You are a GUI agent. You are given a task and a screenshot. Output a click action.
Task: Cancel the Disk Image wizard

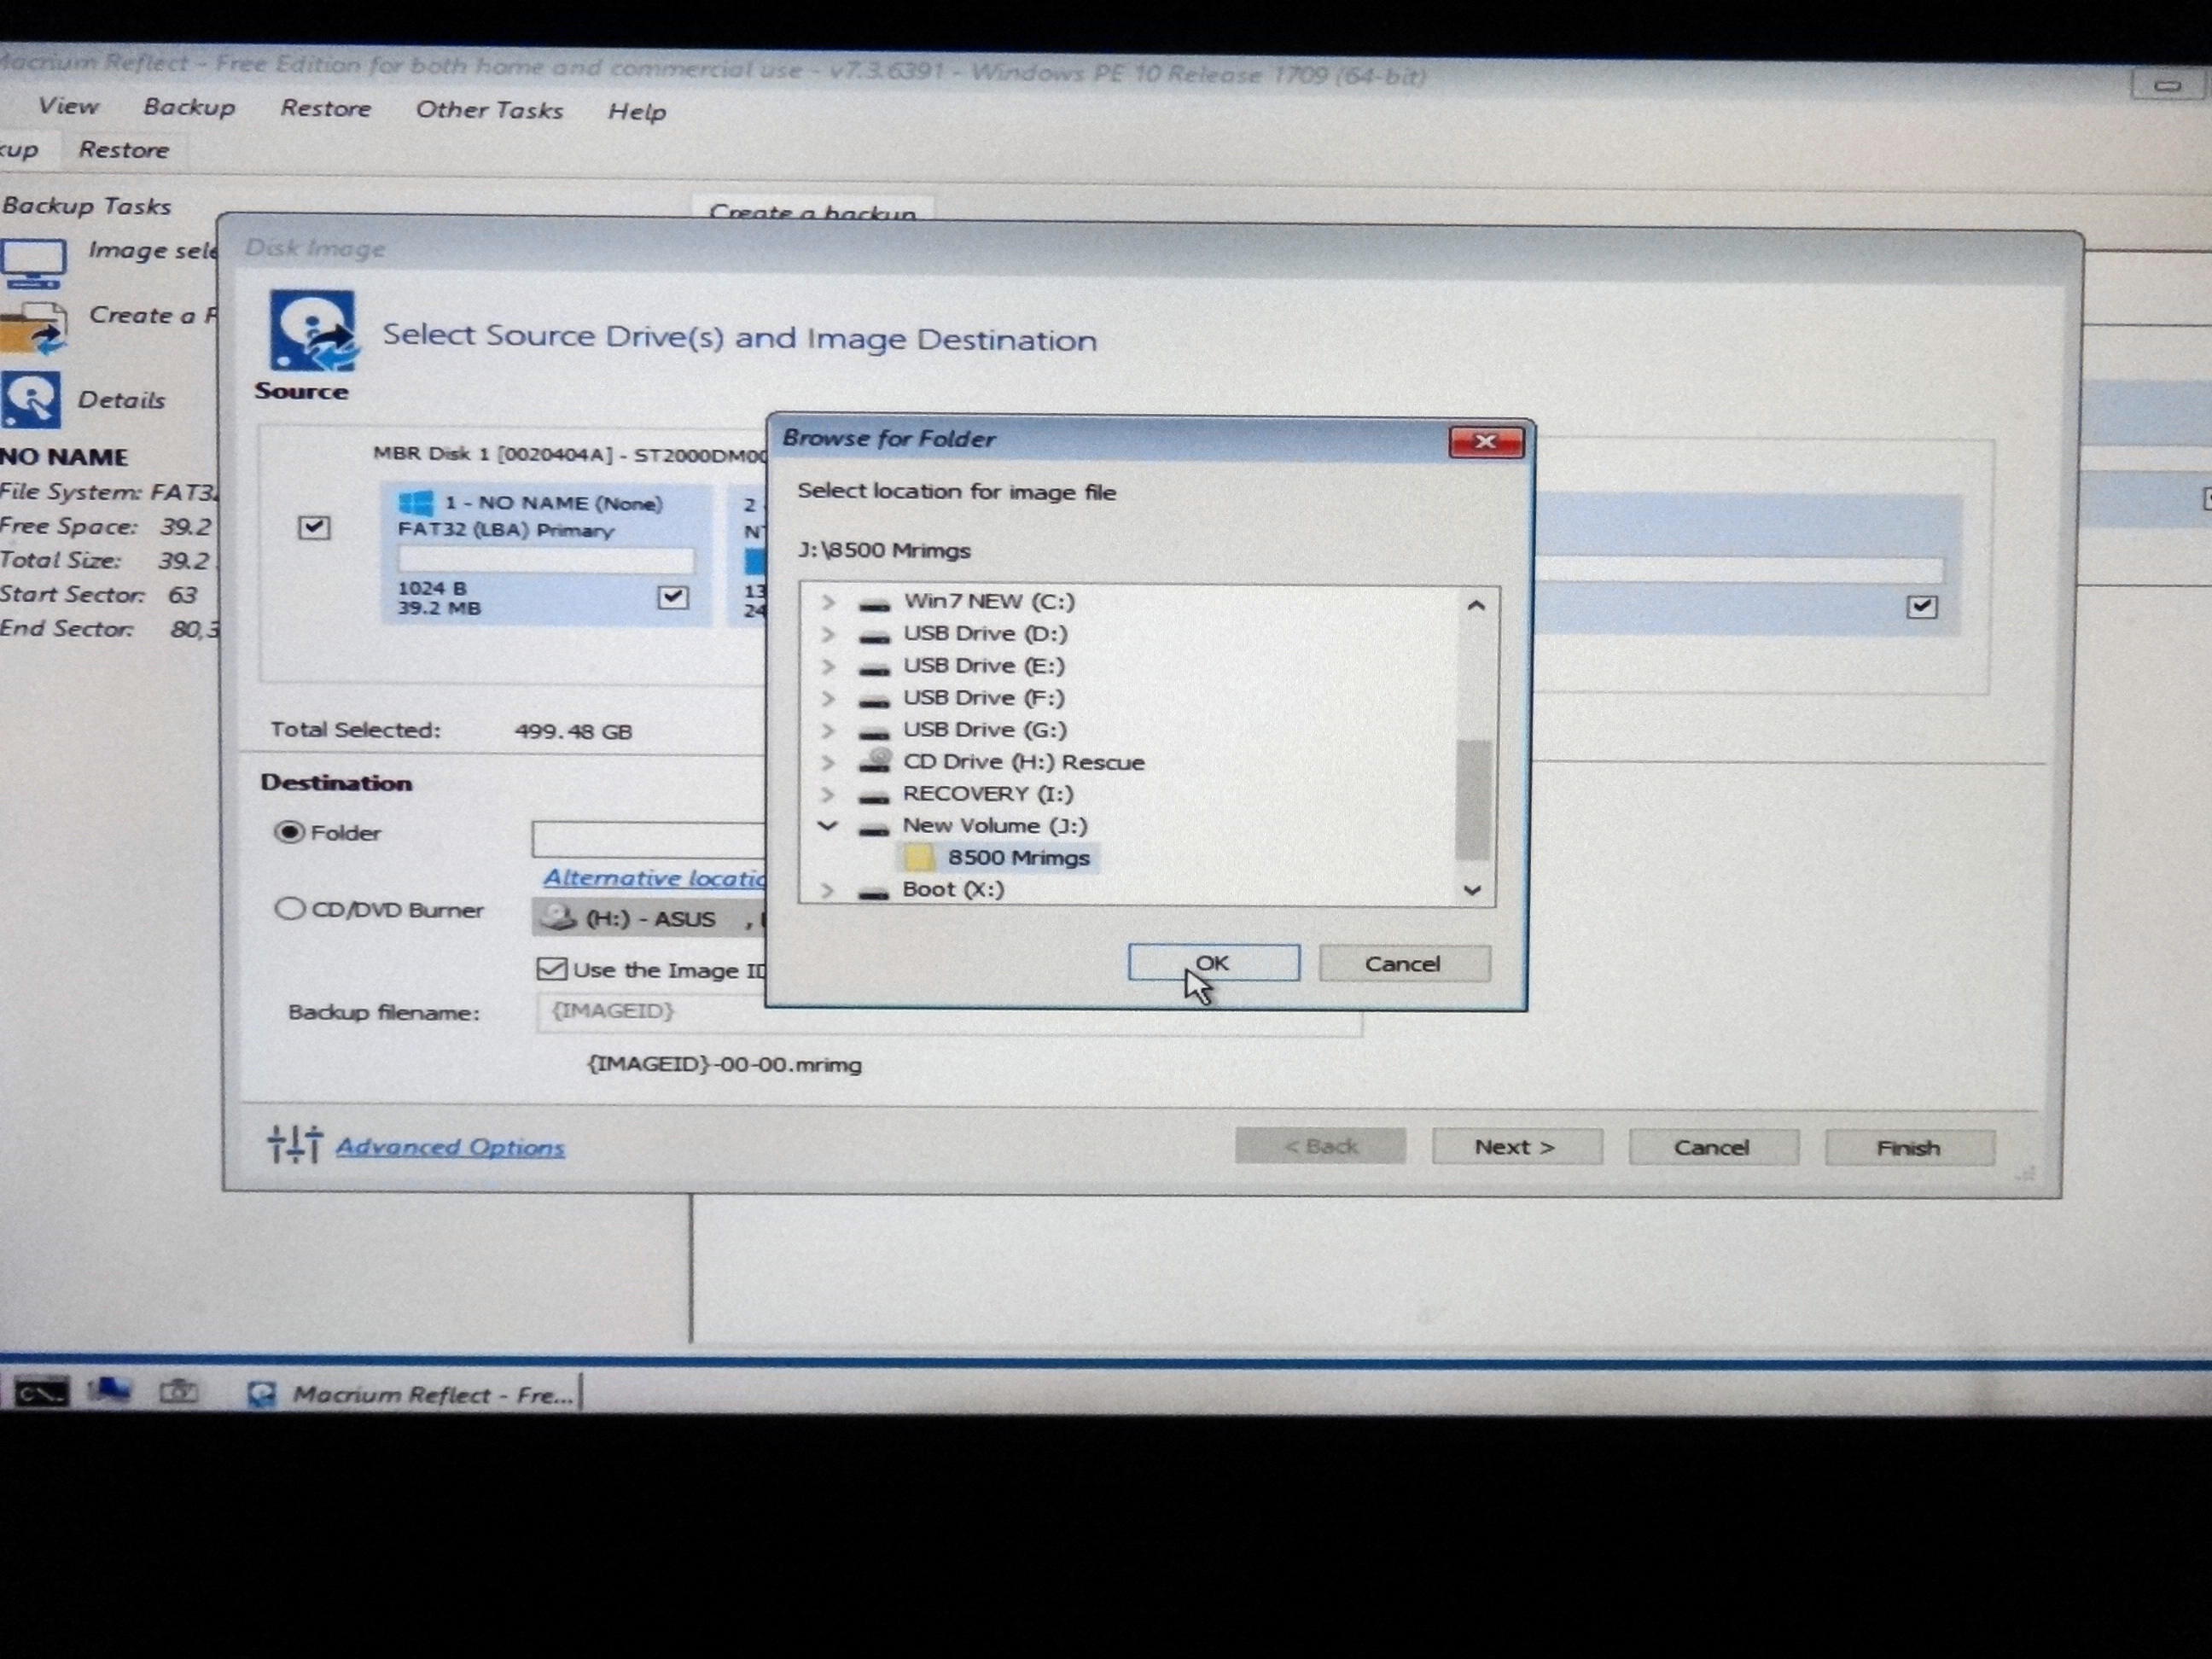pos(1713,1147)
